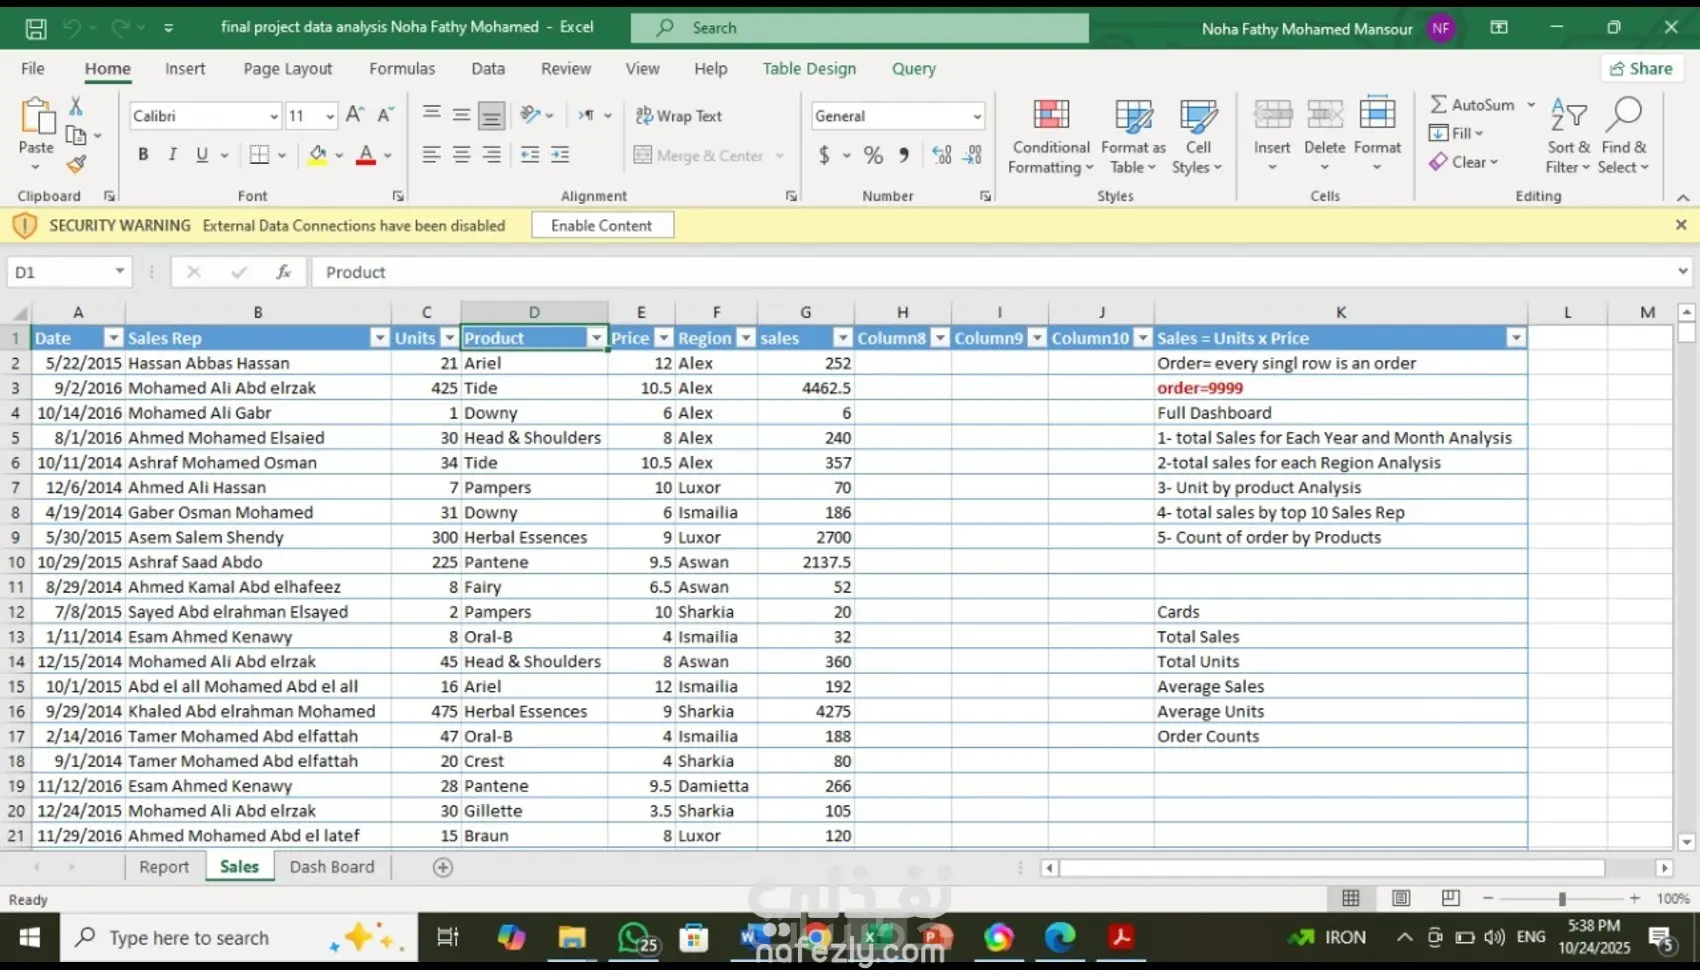Switch to Page Break Preview in status bar
This screenshot has height=970, width=1700.
[1451, 898]
